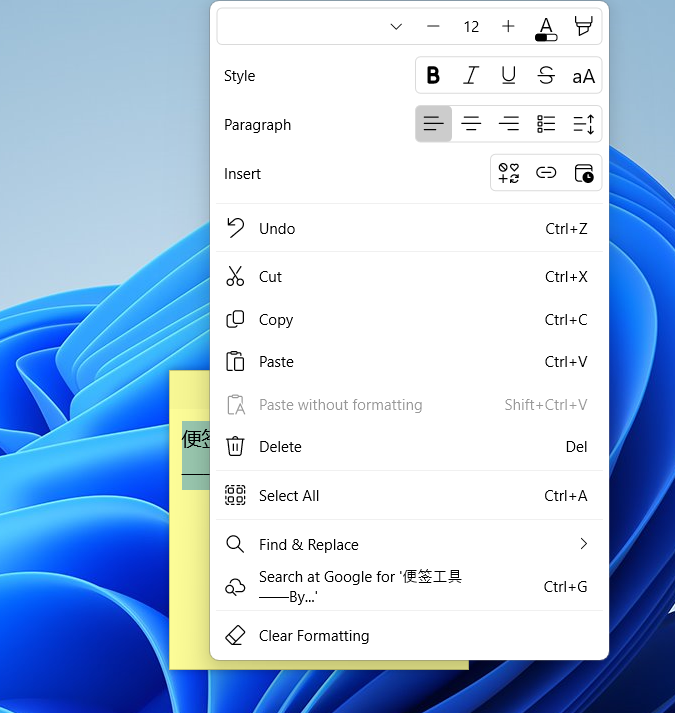The image size is (675, 713).
Task: Insert date and time
Action: pyautogui.click(x=584, y=173)
